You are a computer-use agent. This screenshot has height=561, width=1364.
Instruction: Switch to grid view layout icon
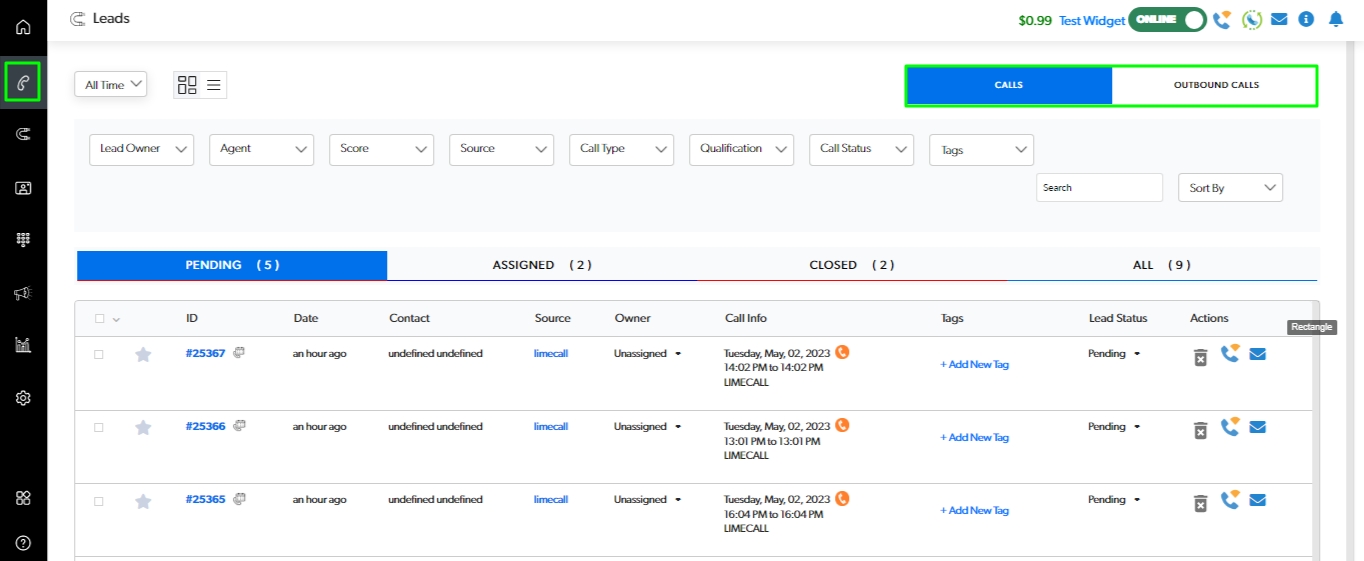point(187,85)
